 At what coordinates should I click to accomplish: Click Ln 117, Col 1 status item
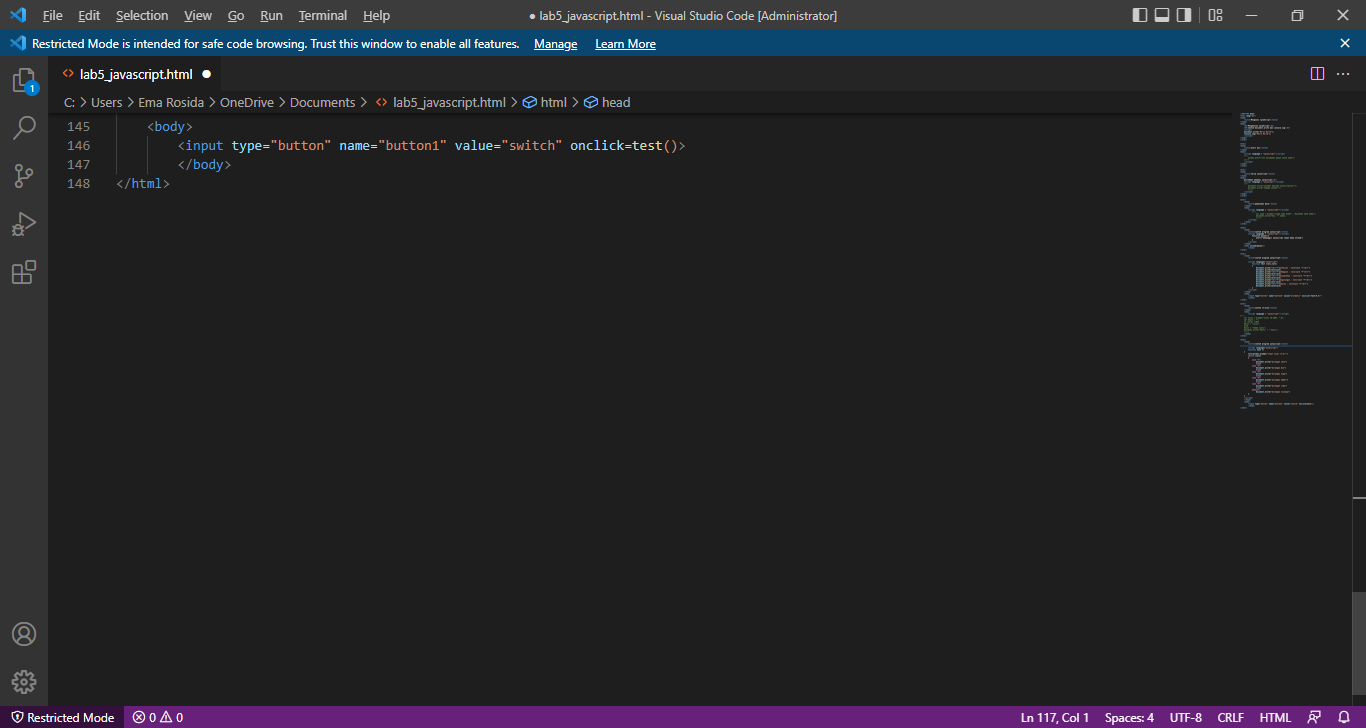(1055, 717)
